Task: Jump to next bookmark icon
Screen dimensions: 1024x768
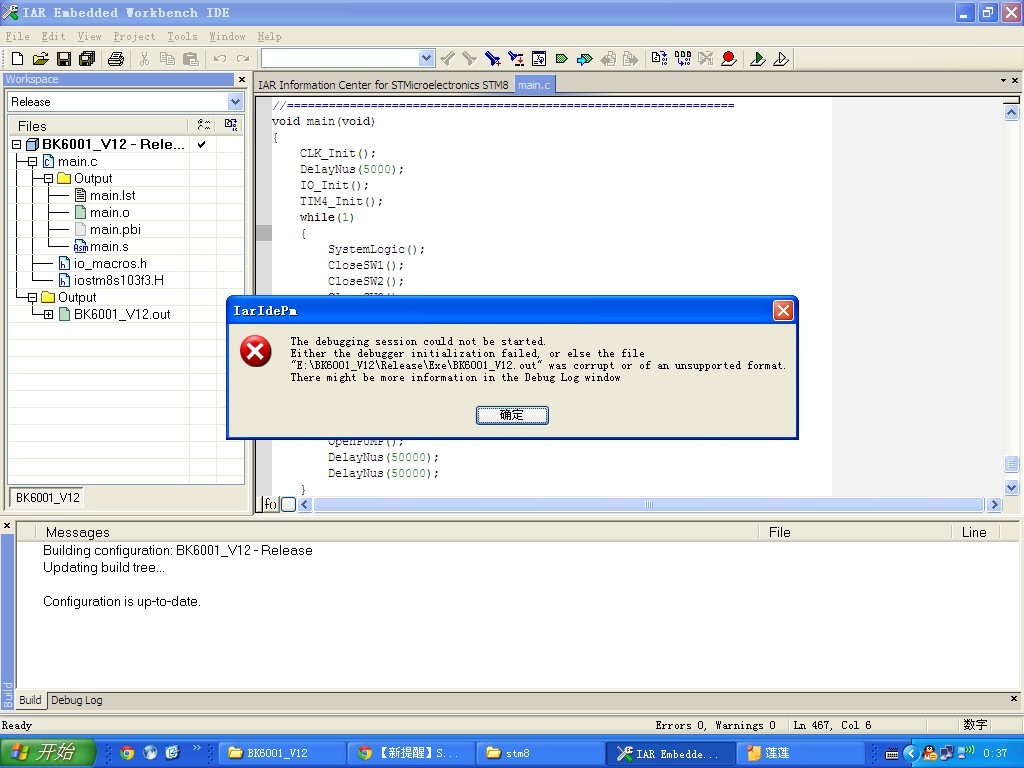Action: pyautogui.click(x=584, y=59)
